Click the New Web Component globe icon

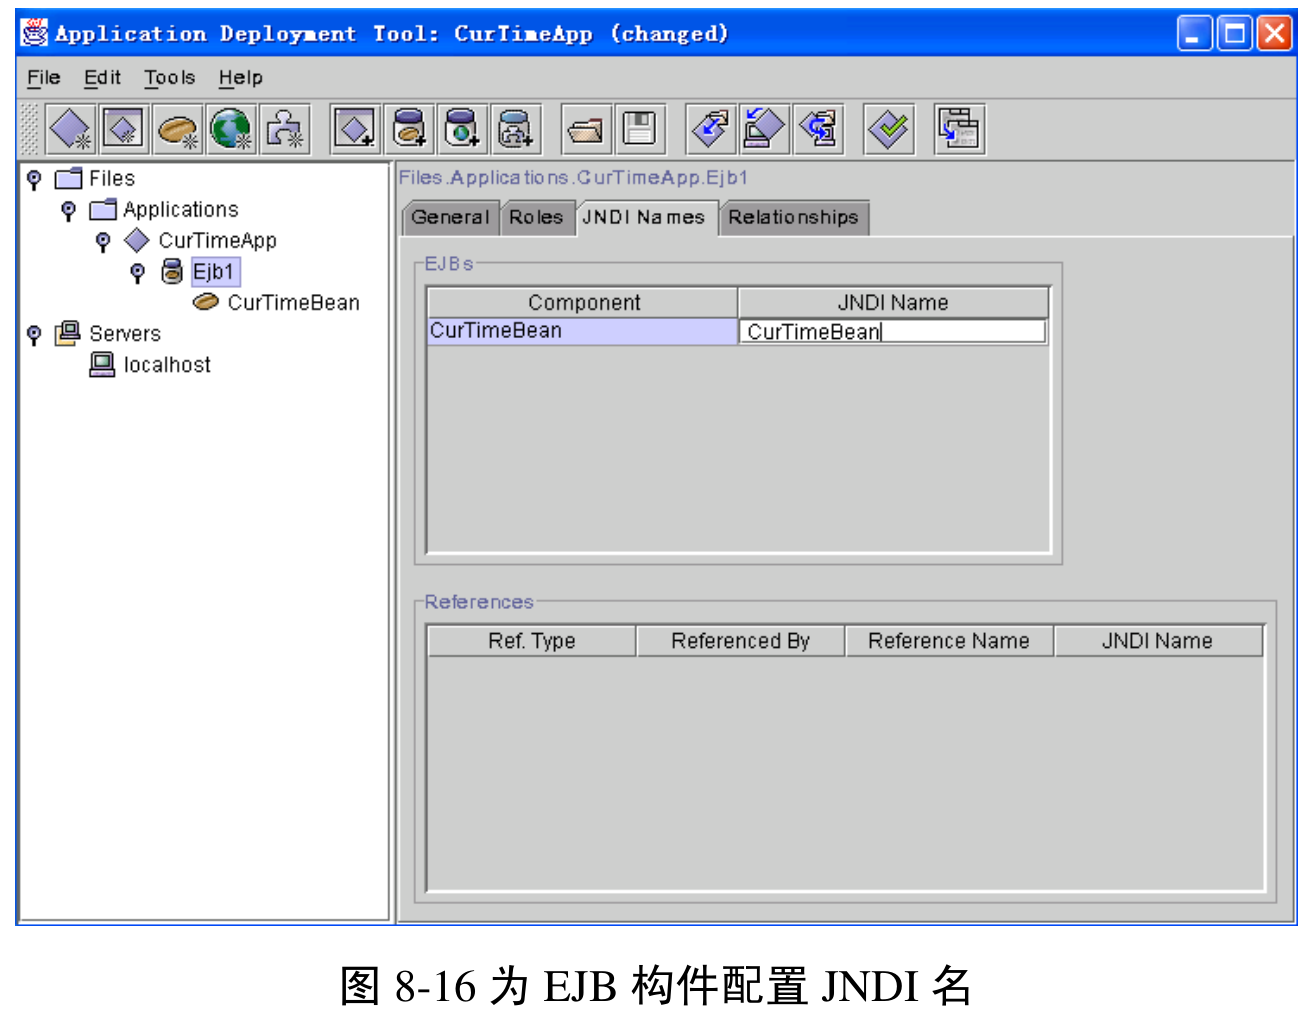231,129
